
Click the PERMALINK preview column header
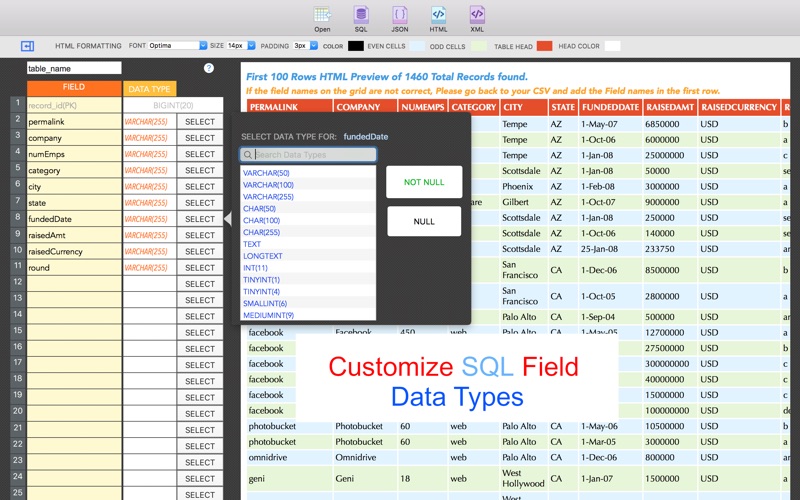[x=290, y=107]
